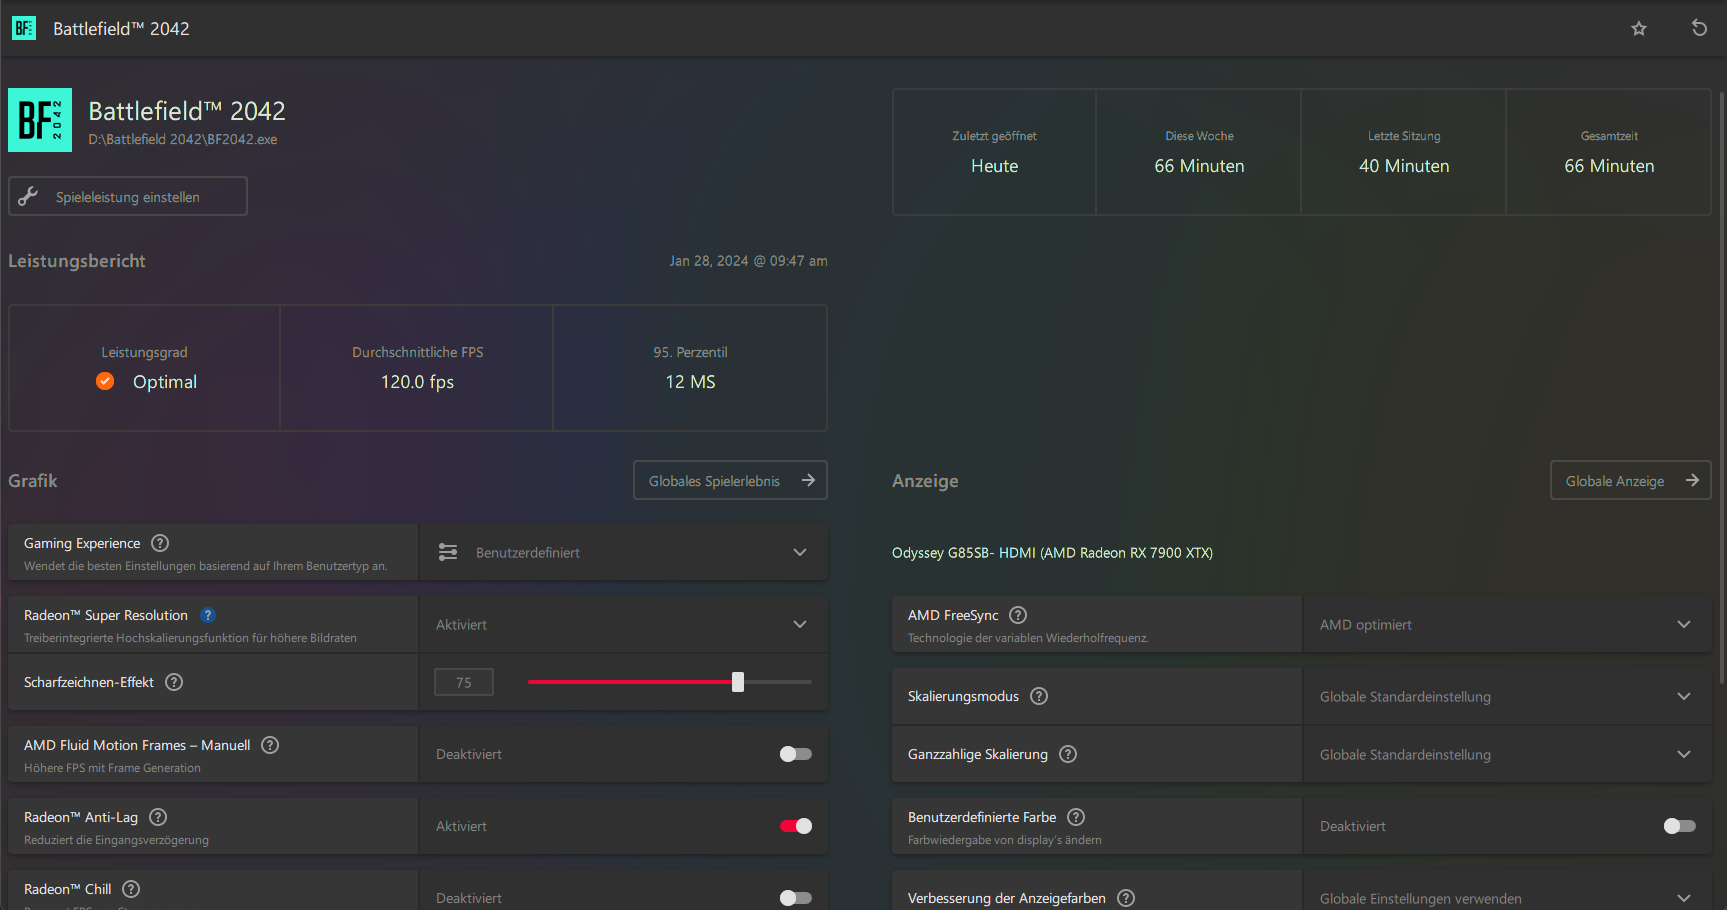
Task: Show help for Radeon Chill
Action: [131, 889]
